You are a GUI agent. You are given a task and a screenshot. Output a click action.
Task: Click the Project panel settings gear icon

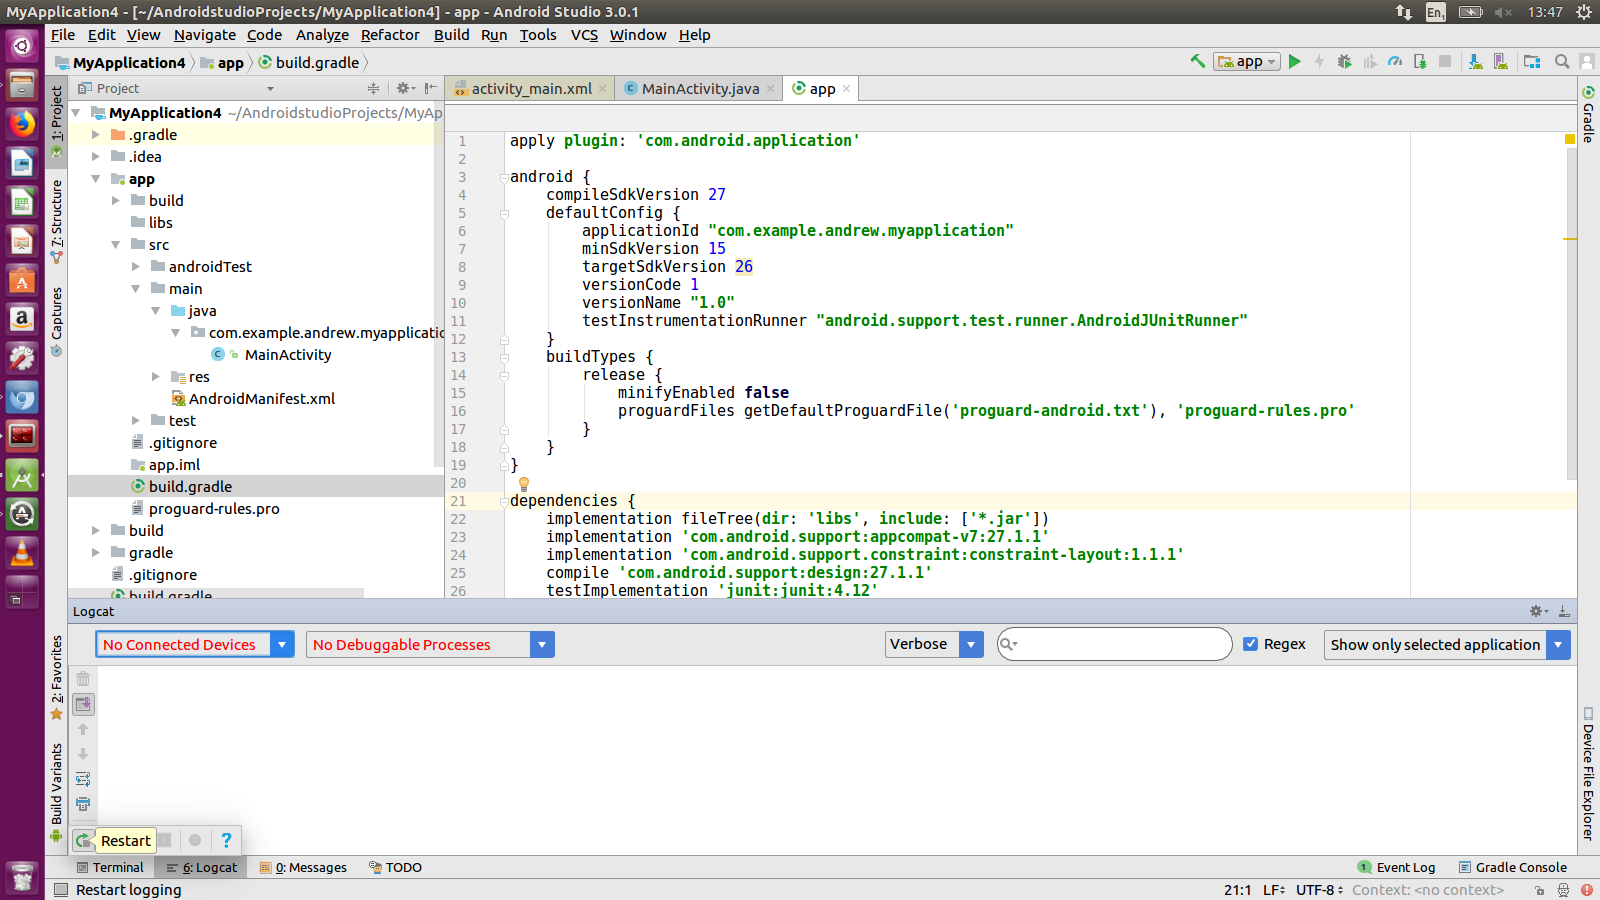click(x=405, y=88)
